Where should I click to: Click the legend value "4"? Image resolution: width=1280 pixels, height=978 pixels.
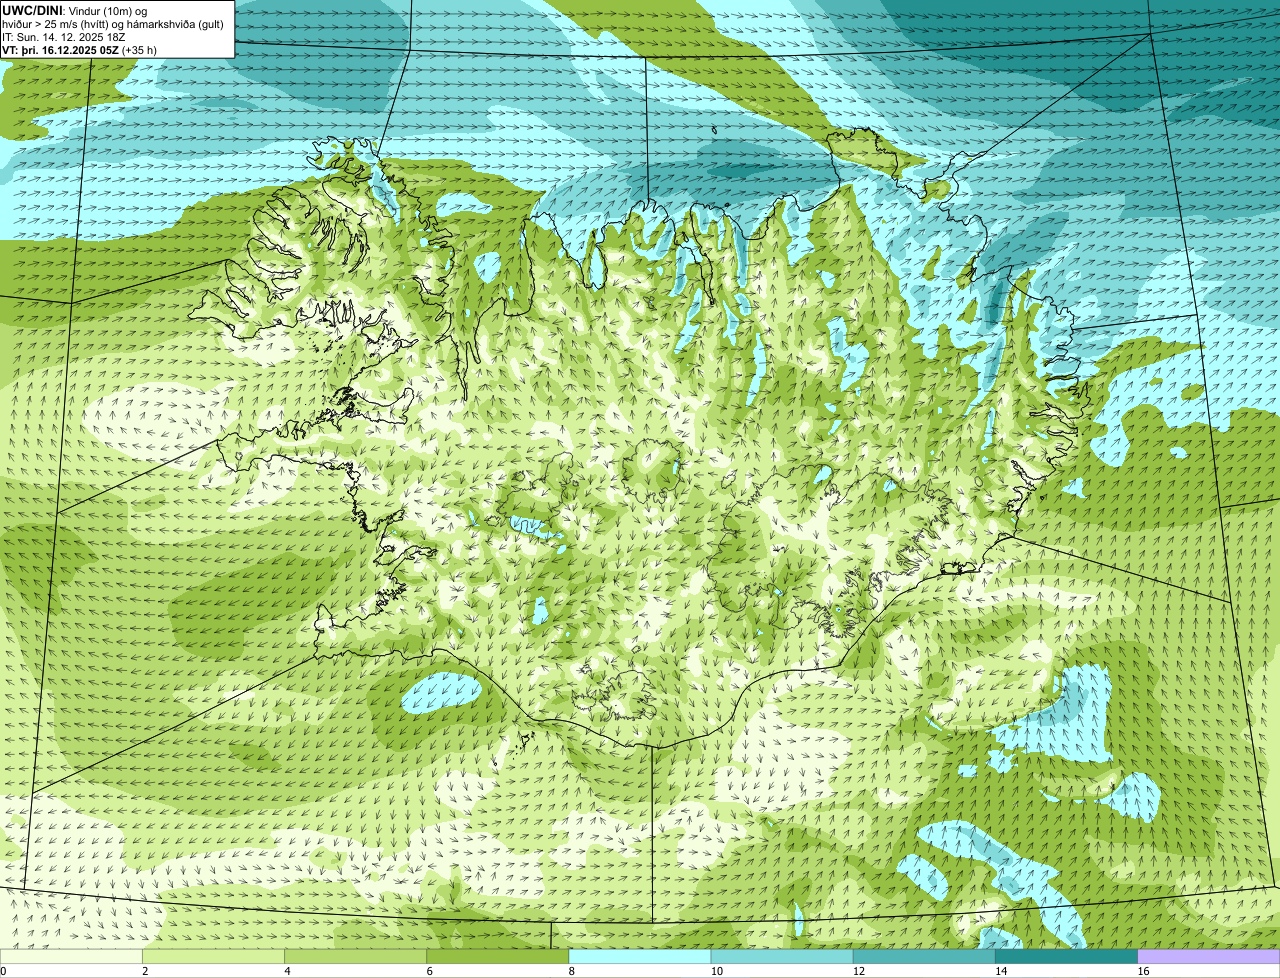pyautogui.click(x=287, y=971)
